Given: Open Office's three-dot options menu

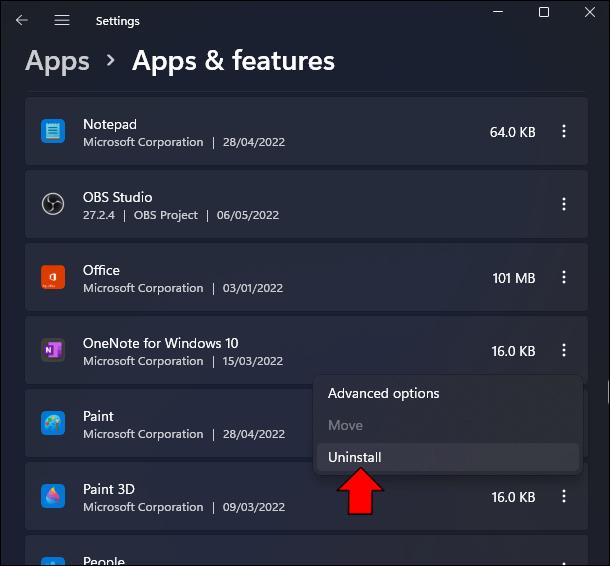Looking at the screenshot, I should click(564, 277).
